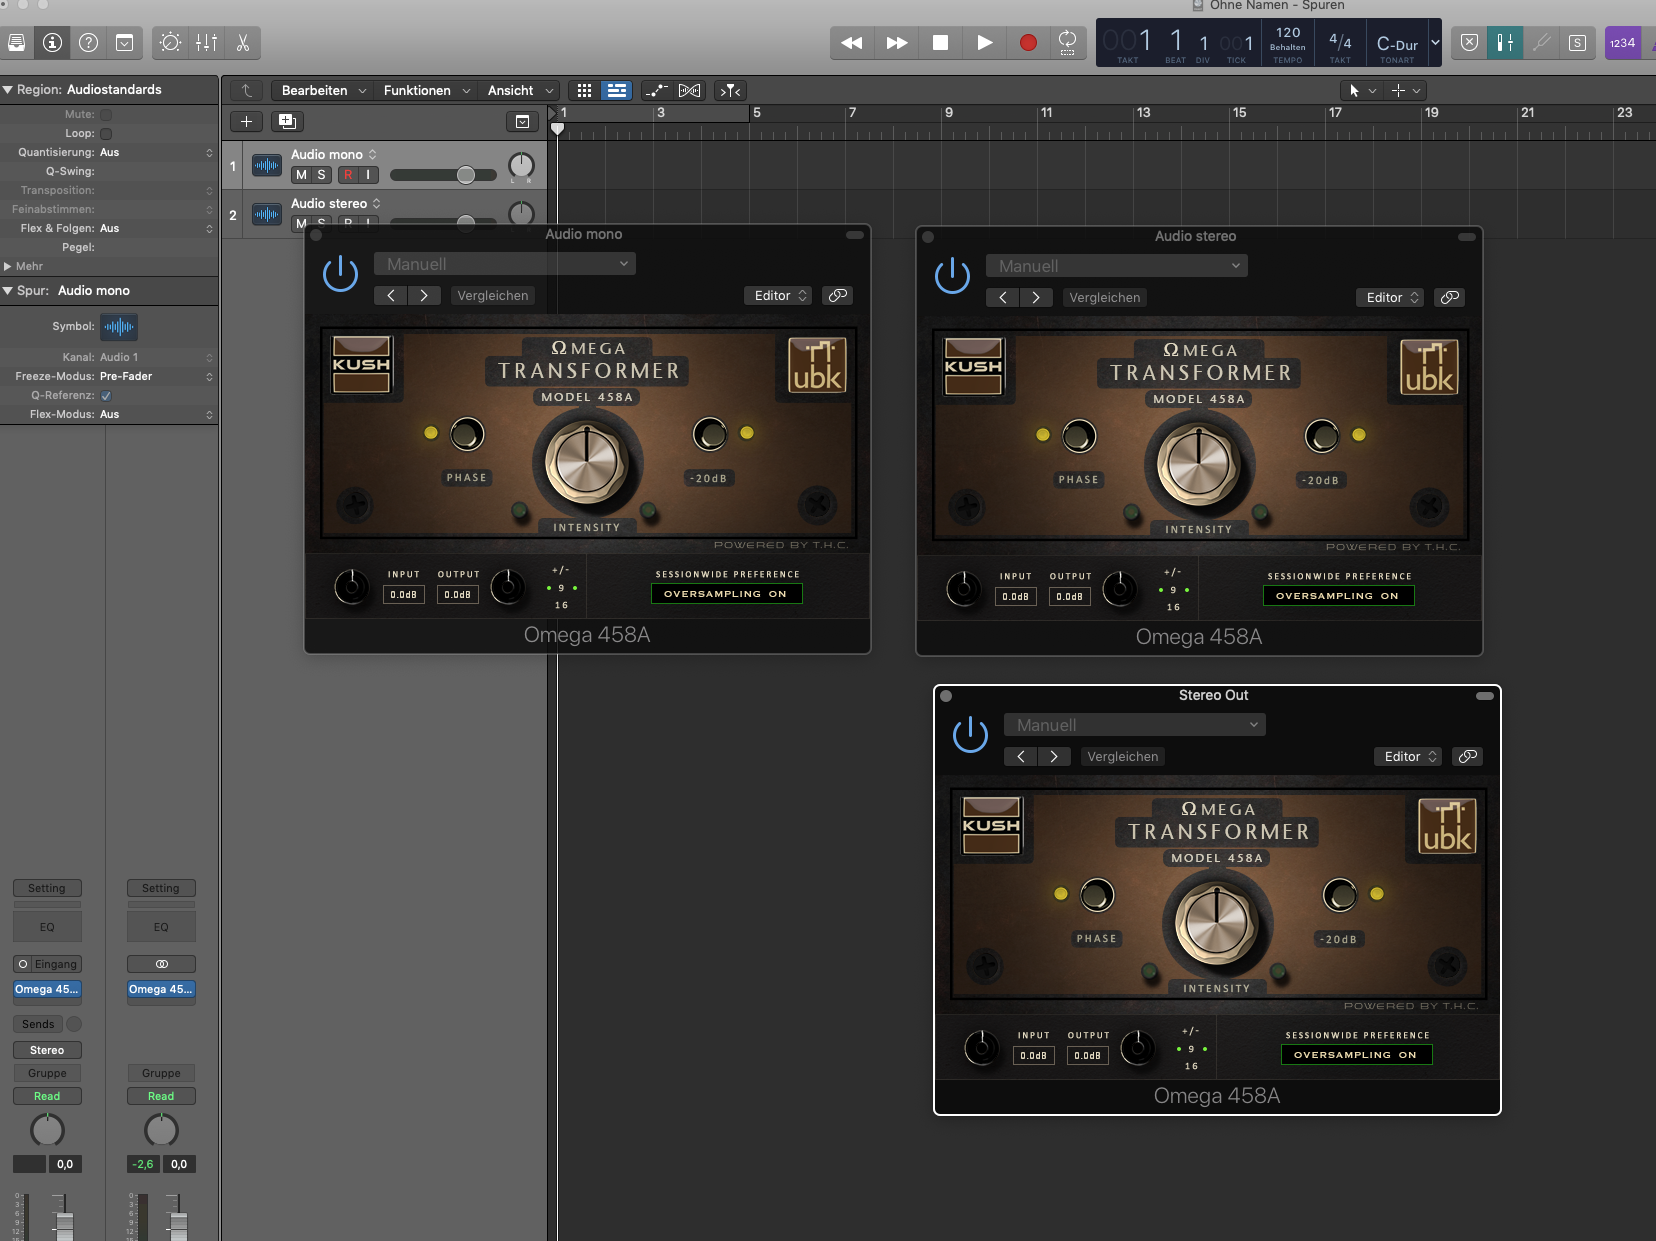1656x1241 pixels.
Task: Mute the Audio mono track
Action: pyautogui.click(x=301, y=175)
